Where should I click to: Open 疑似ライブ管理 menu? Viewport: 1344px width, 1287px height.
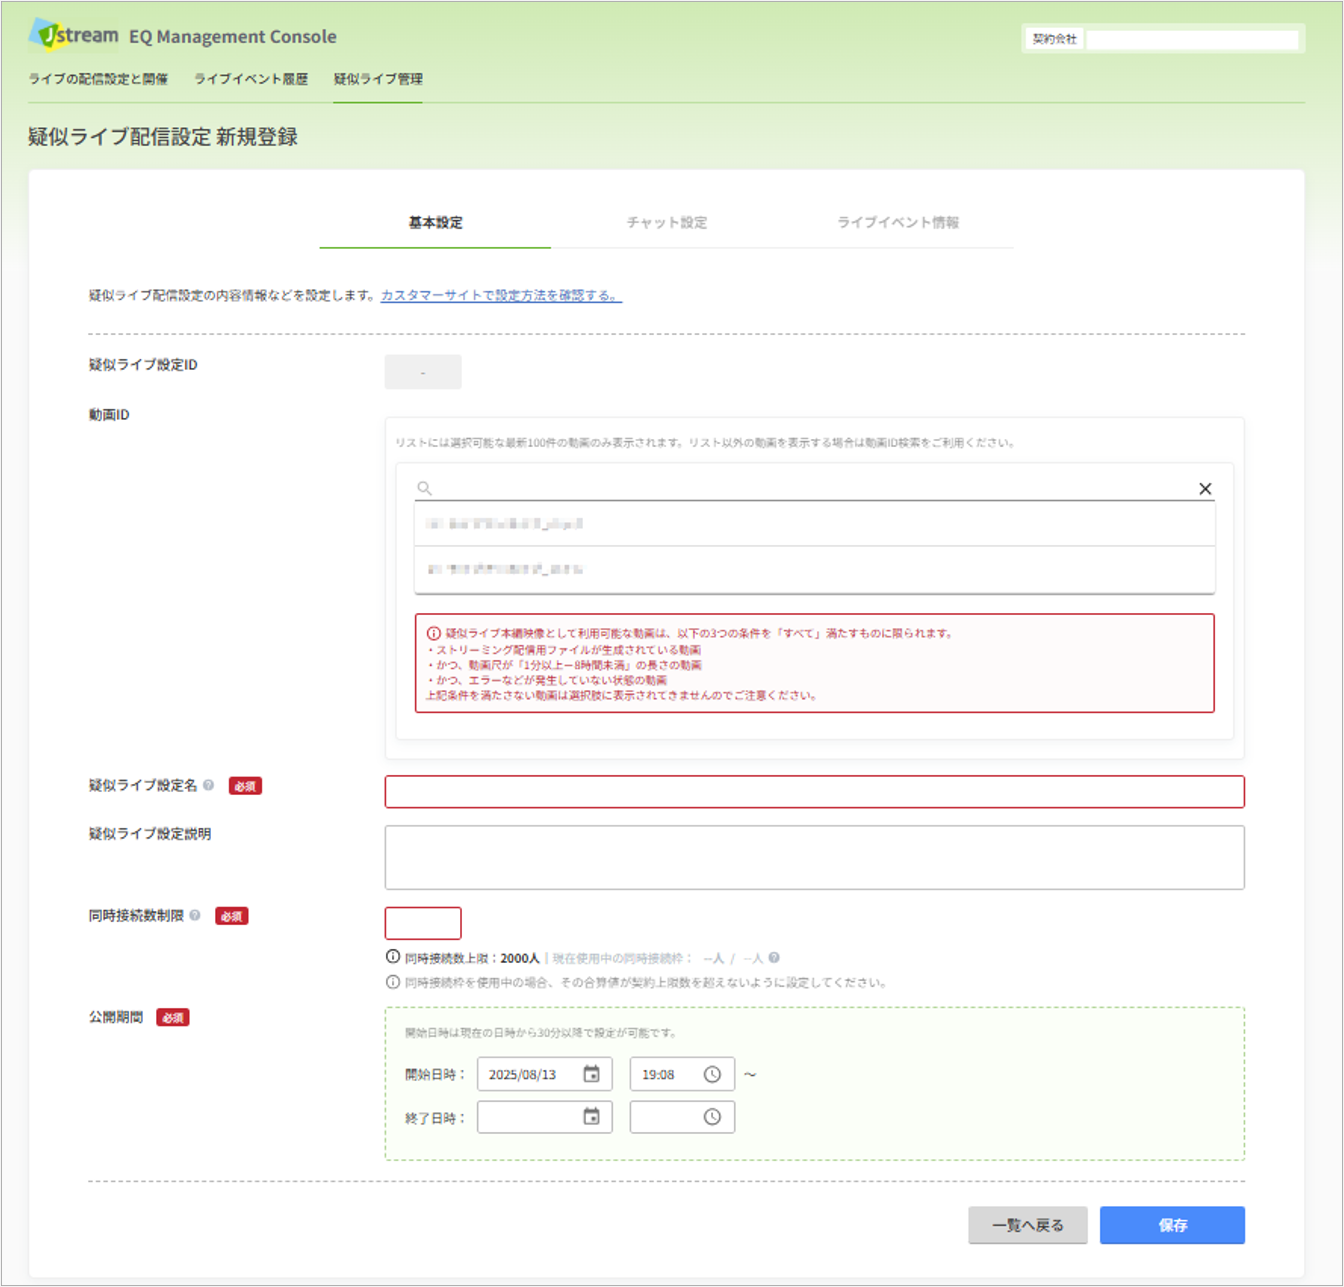click(x=378, y=79)
